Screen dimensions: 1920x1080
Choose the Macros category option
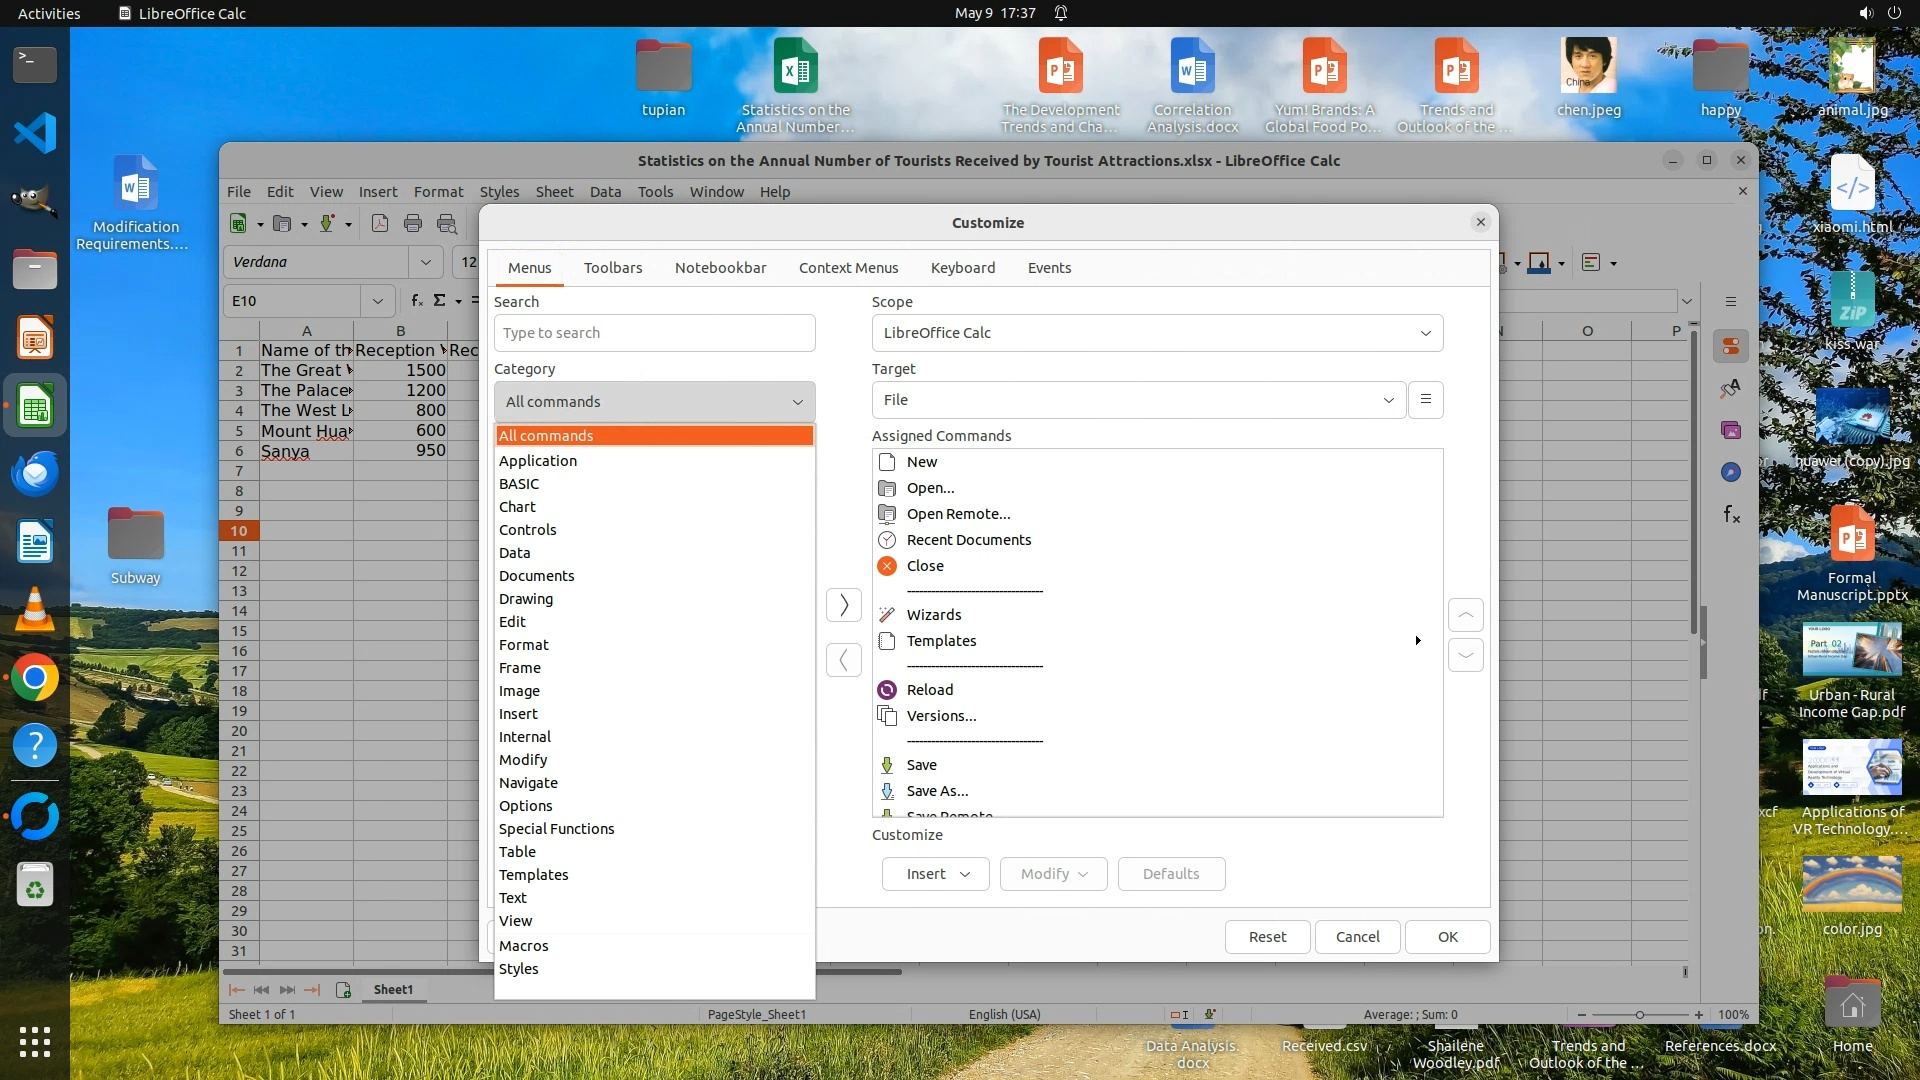tap(523, 946)
